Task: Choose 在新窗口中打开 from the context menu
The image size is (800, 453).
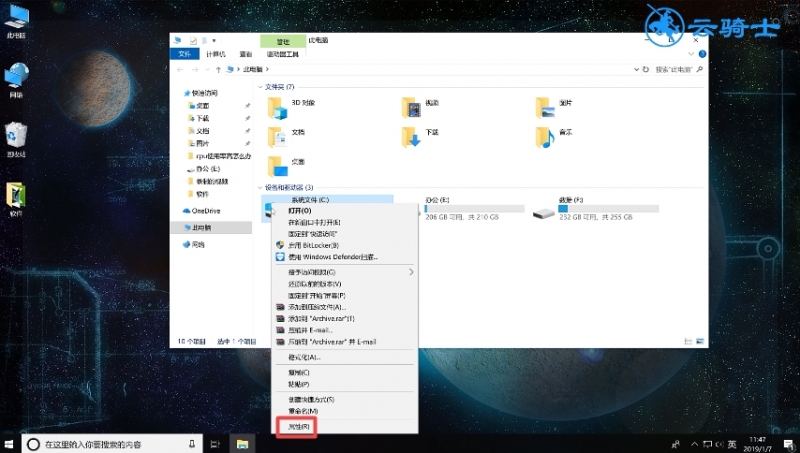Action: [345, 222]
